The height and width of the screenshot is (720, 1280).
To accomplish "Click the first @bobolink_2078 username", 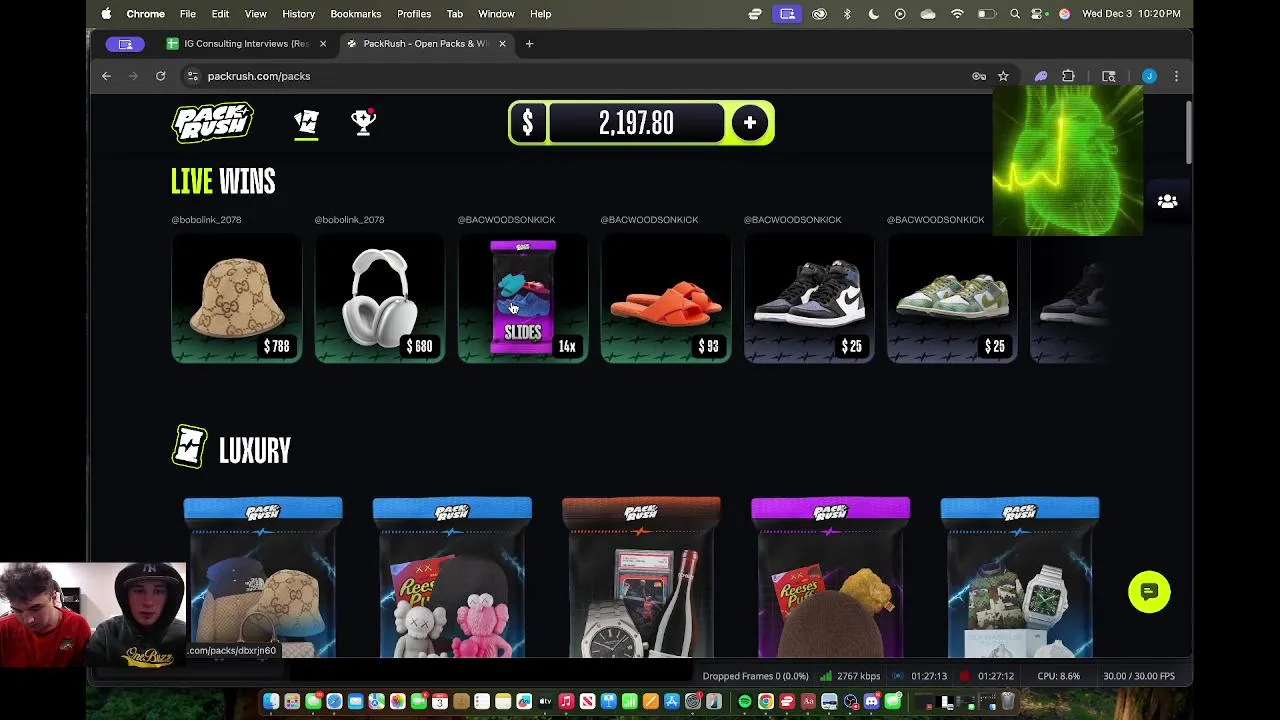I will pos(206,220).
